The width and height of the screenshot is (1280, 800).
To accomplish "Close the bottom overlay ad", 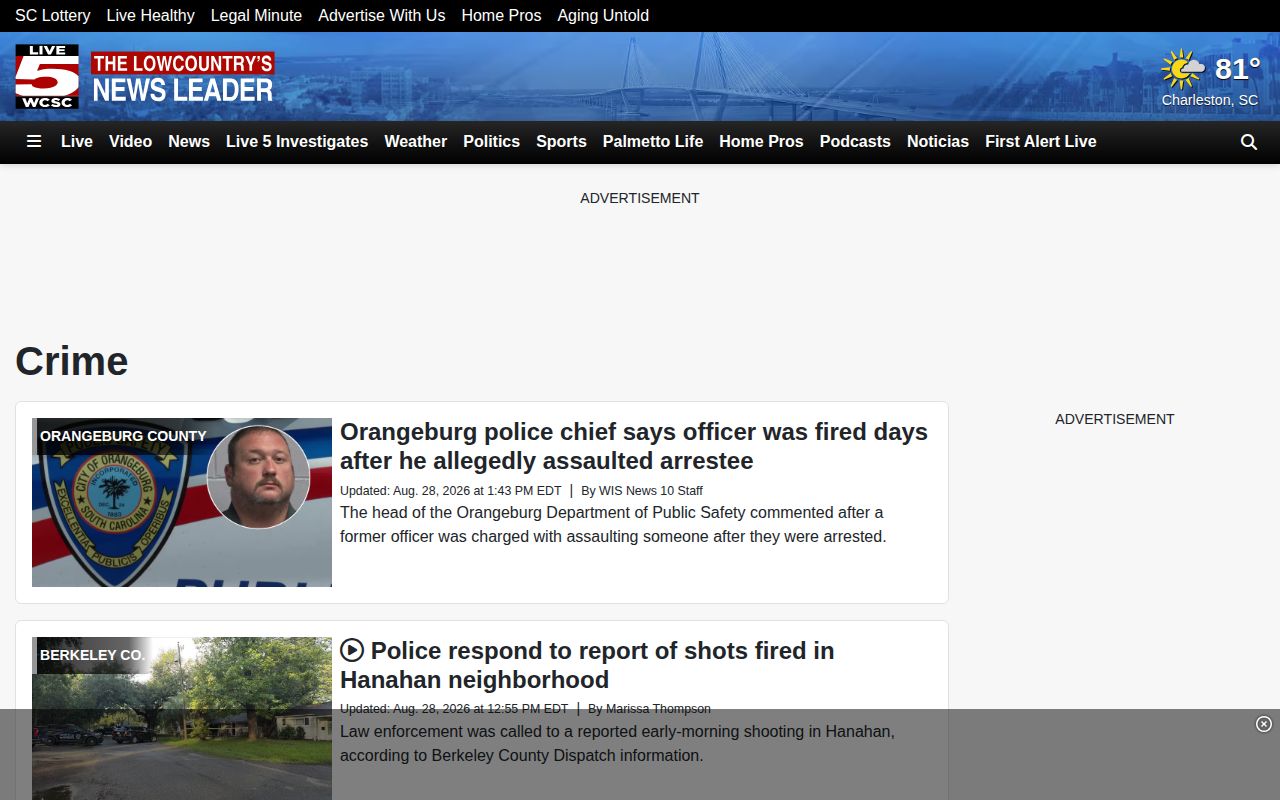I will 1264,724.
